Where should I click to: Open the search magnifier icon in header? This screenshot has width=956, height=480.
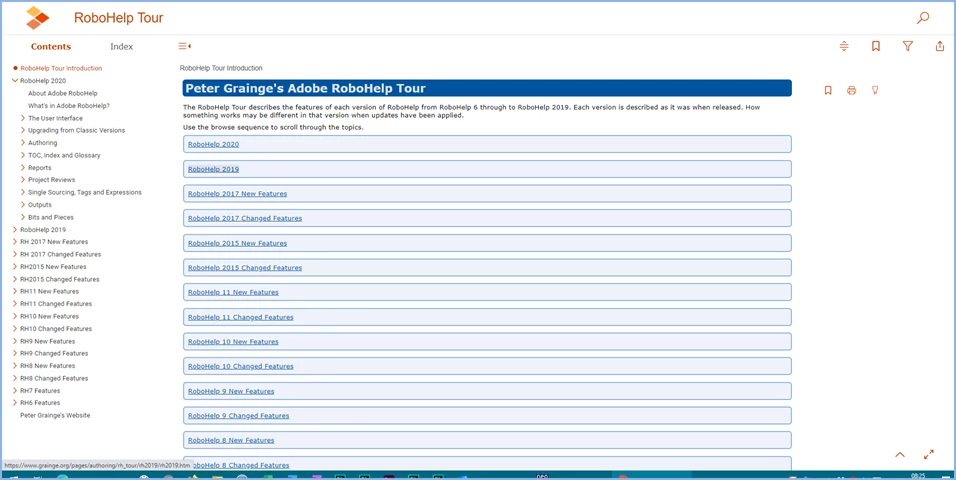(922, 18)
